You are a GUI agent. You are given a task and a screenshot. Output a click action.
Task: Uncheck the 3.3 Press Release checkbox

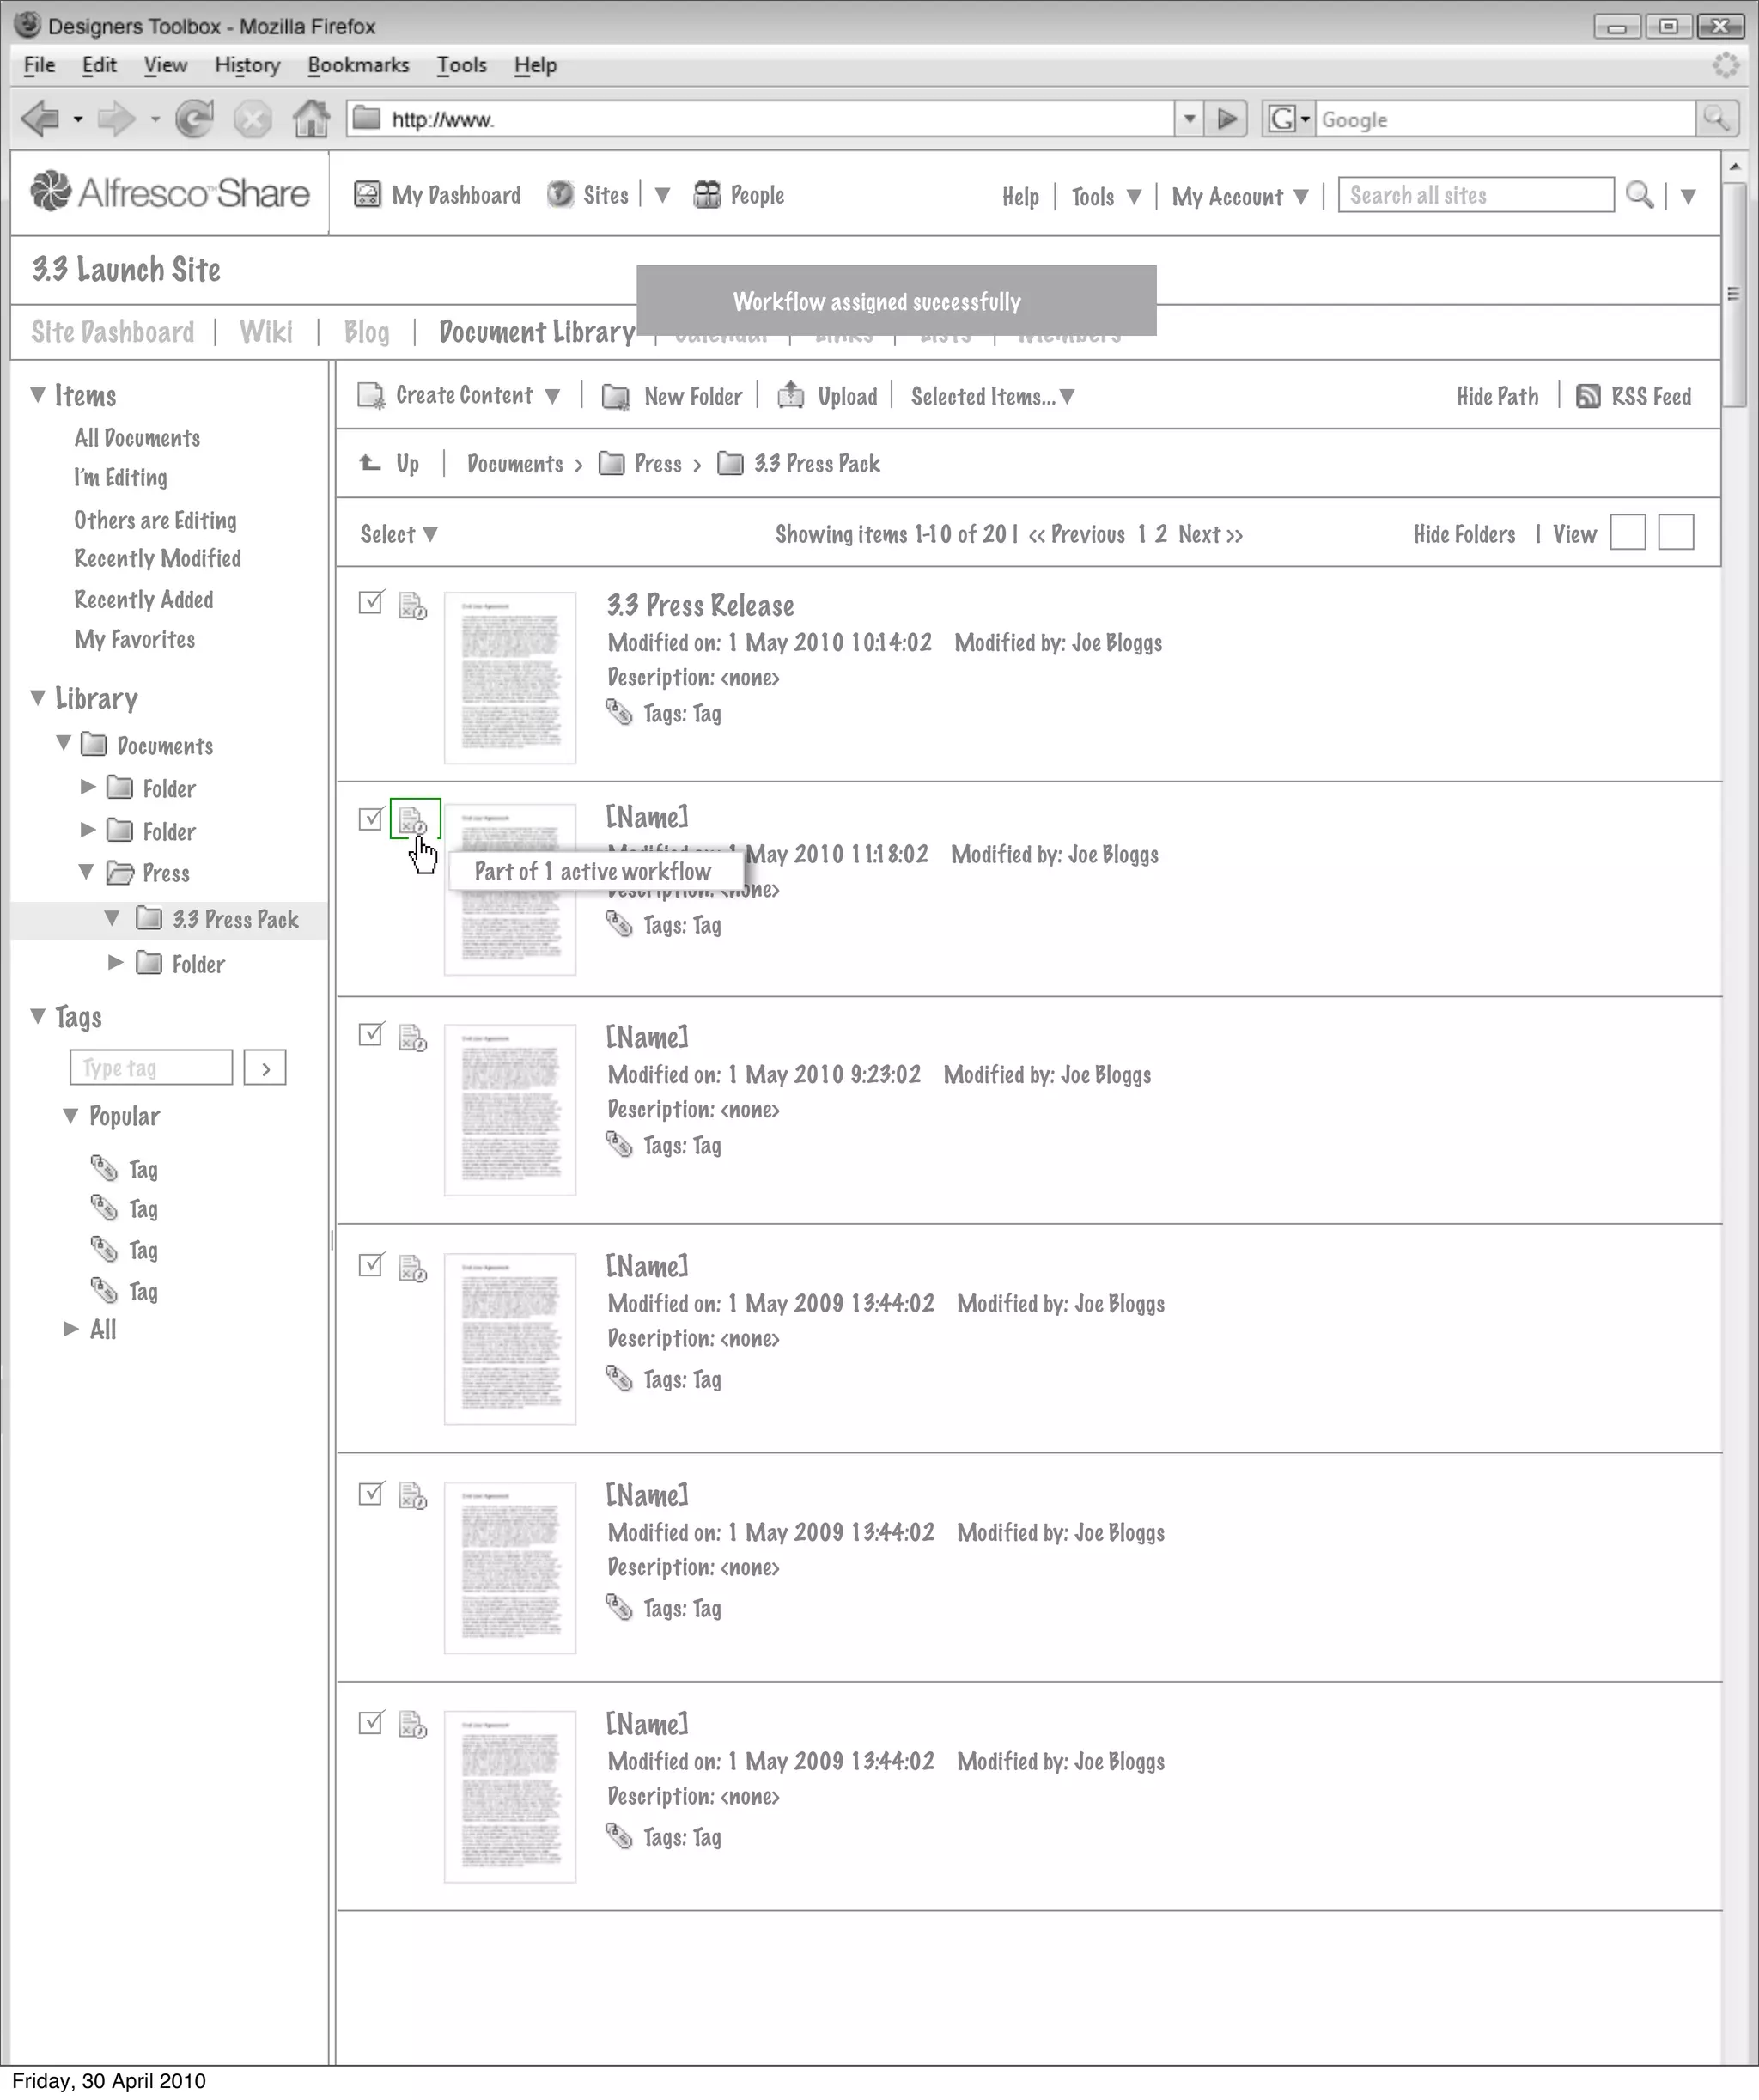371,602
